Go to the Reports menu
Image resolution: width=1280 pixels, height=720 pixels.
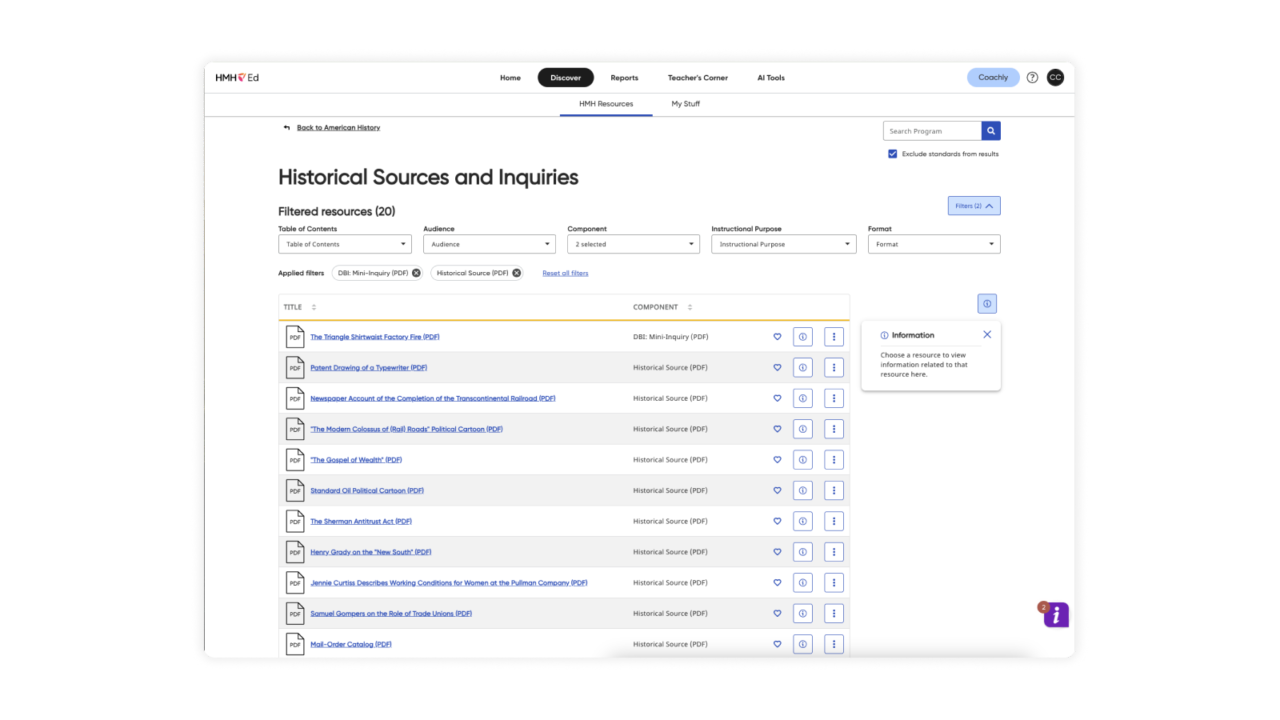[x=624, y=78]
